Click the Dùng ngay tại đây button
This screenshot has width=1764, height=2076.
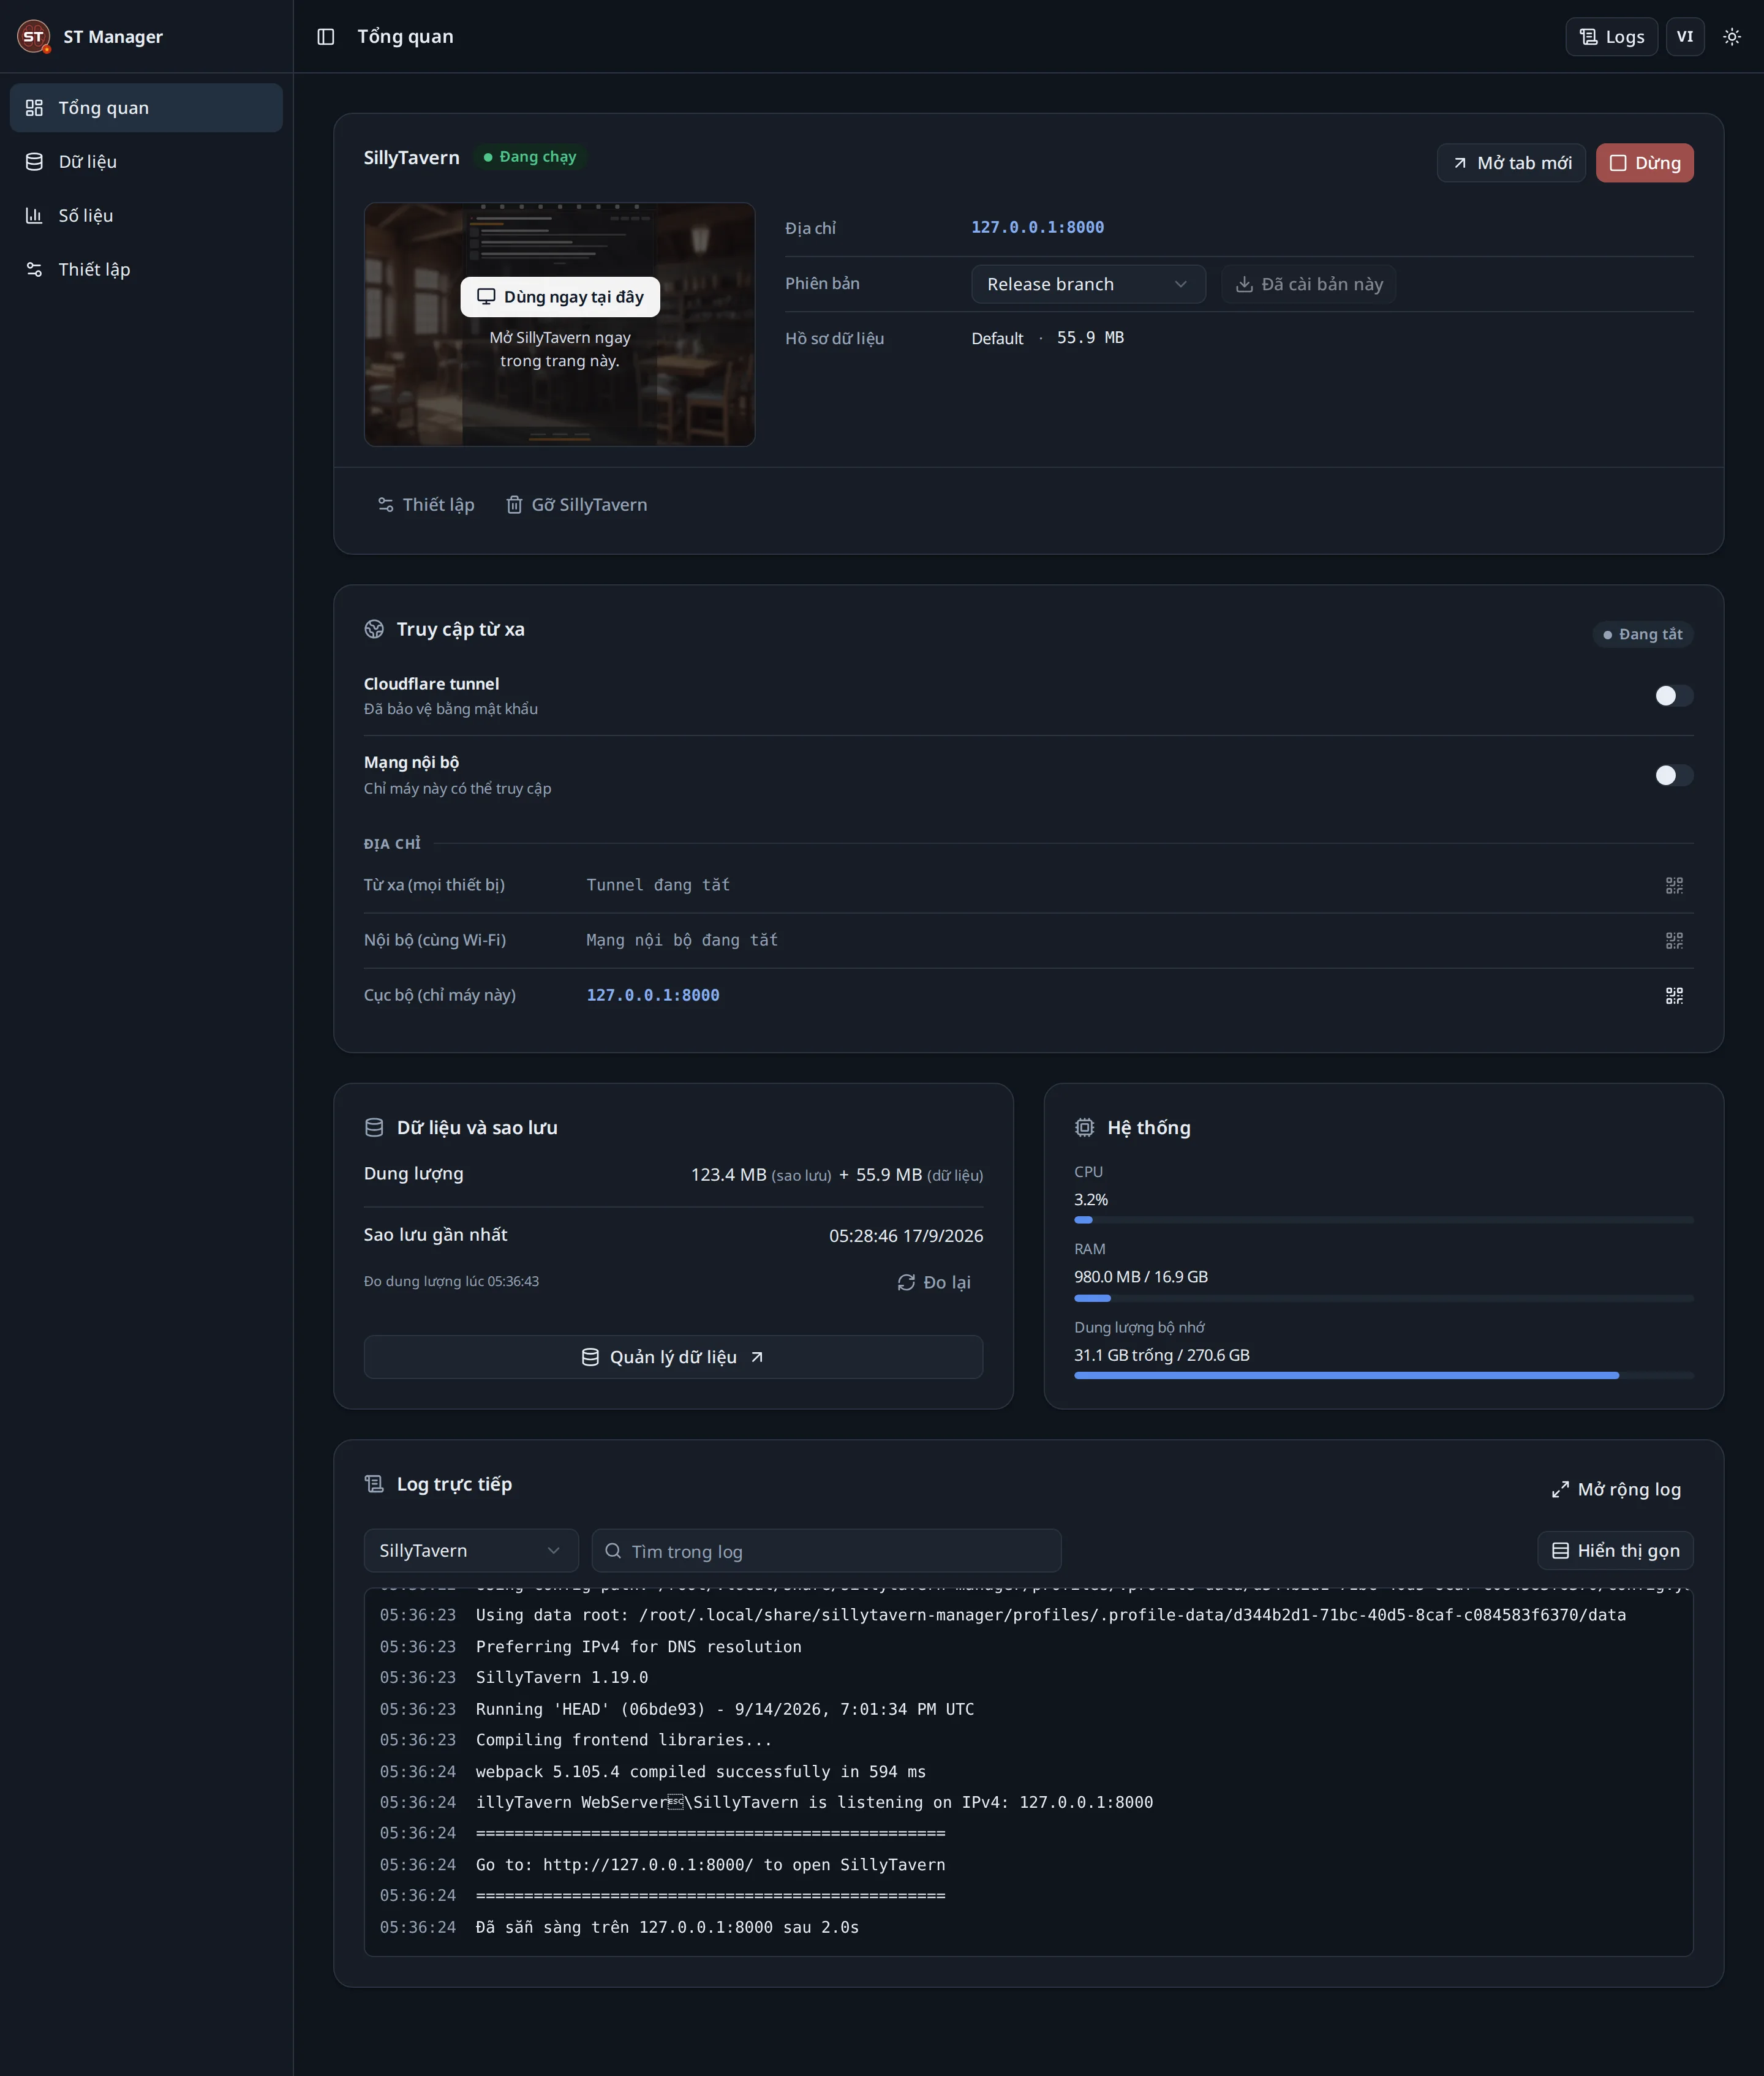(560, 297)
